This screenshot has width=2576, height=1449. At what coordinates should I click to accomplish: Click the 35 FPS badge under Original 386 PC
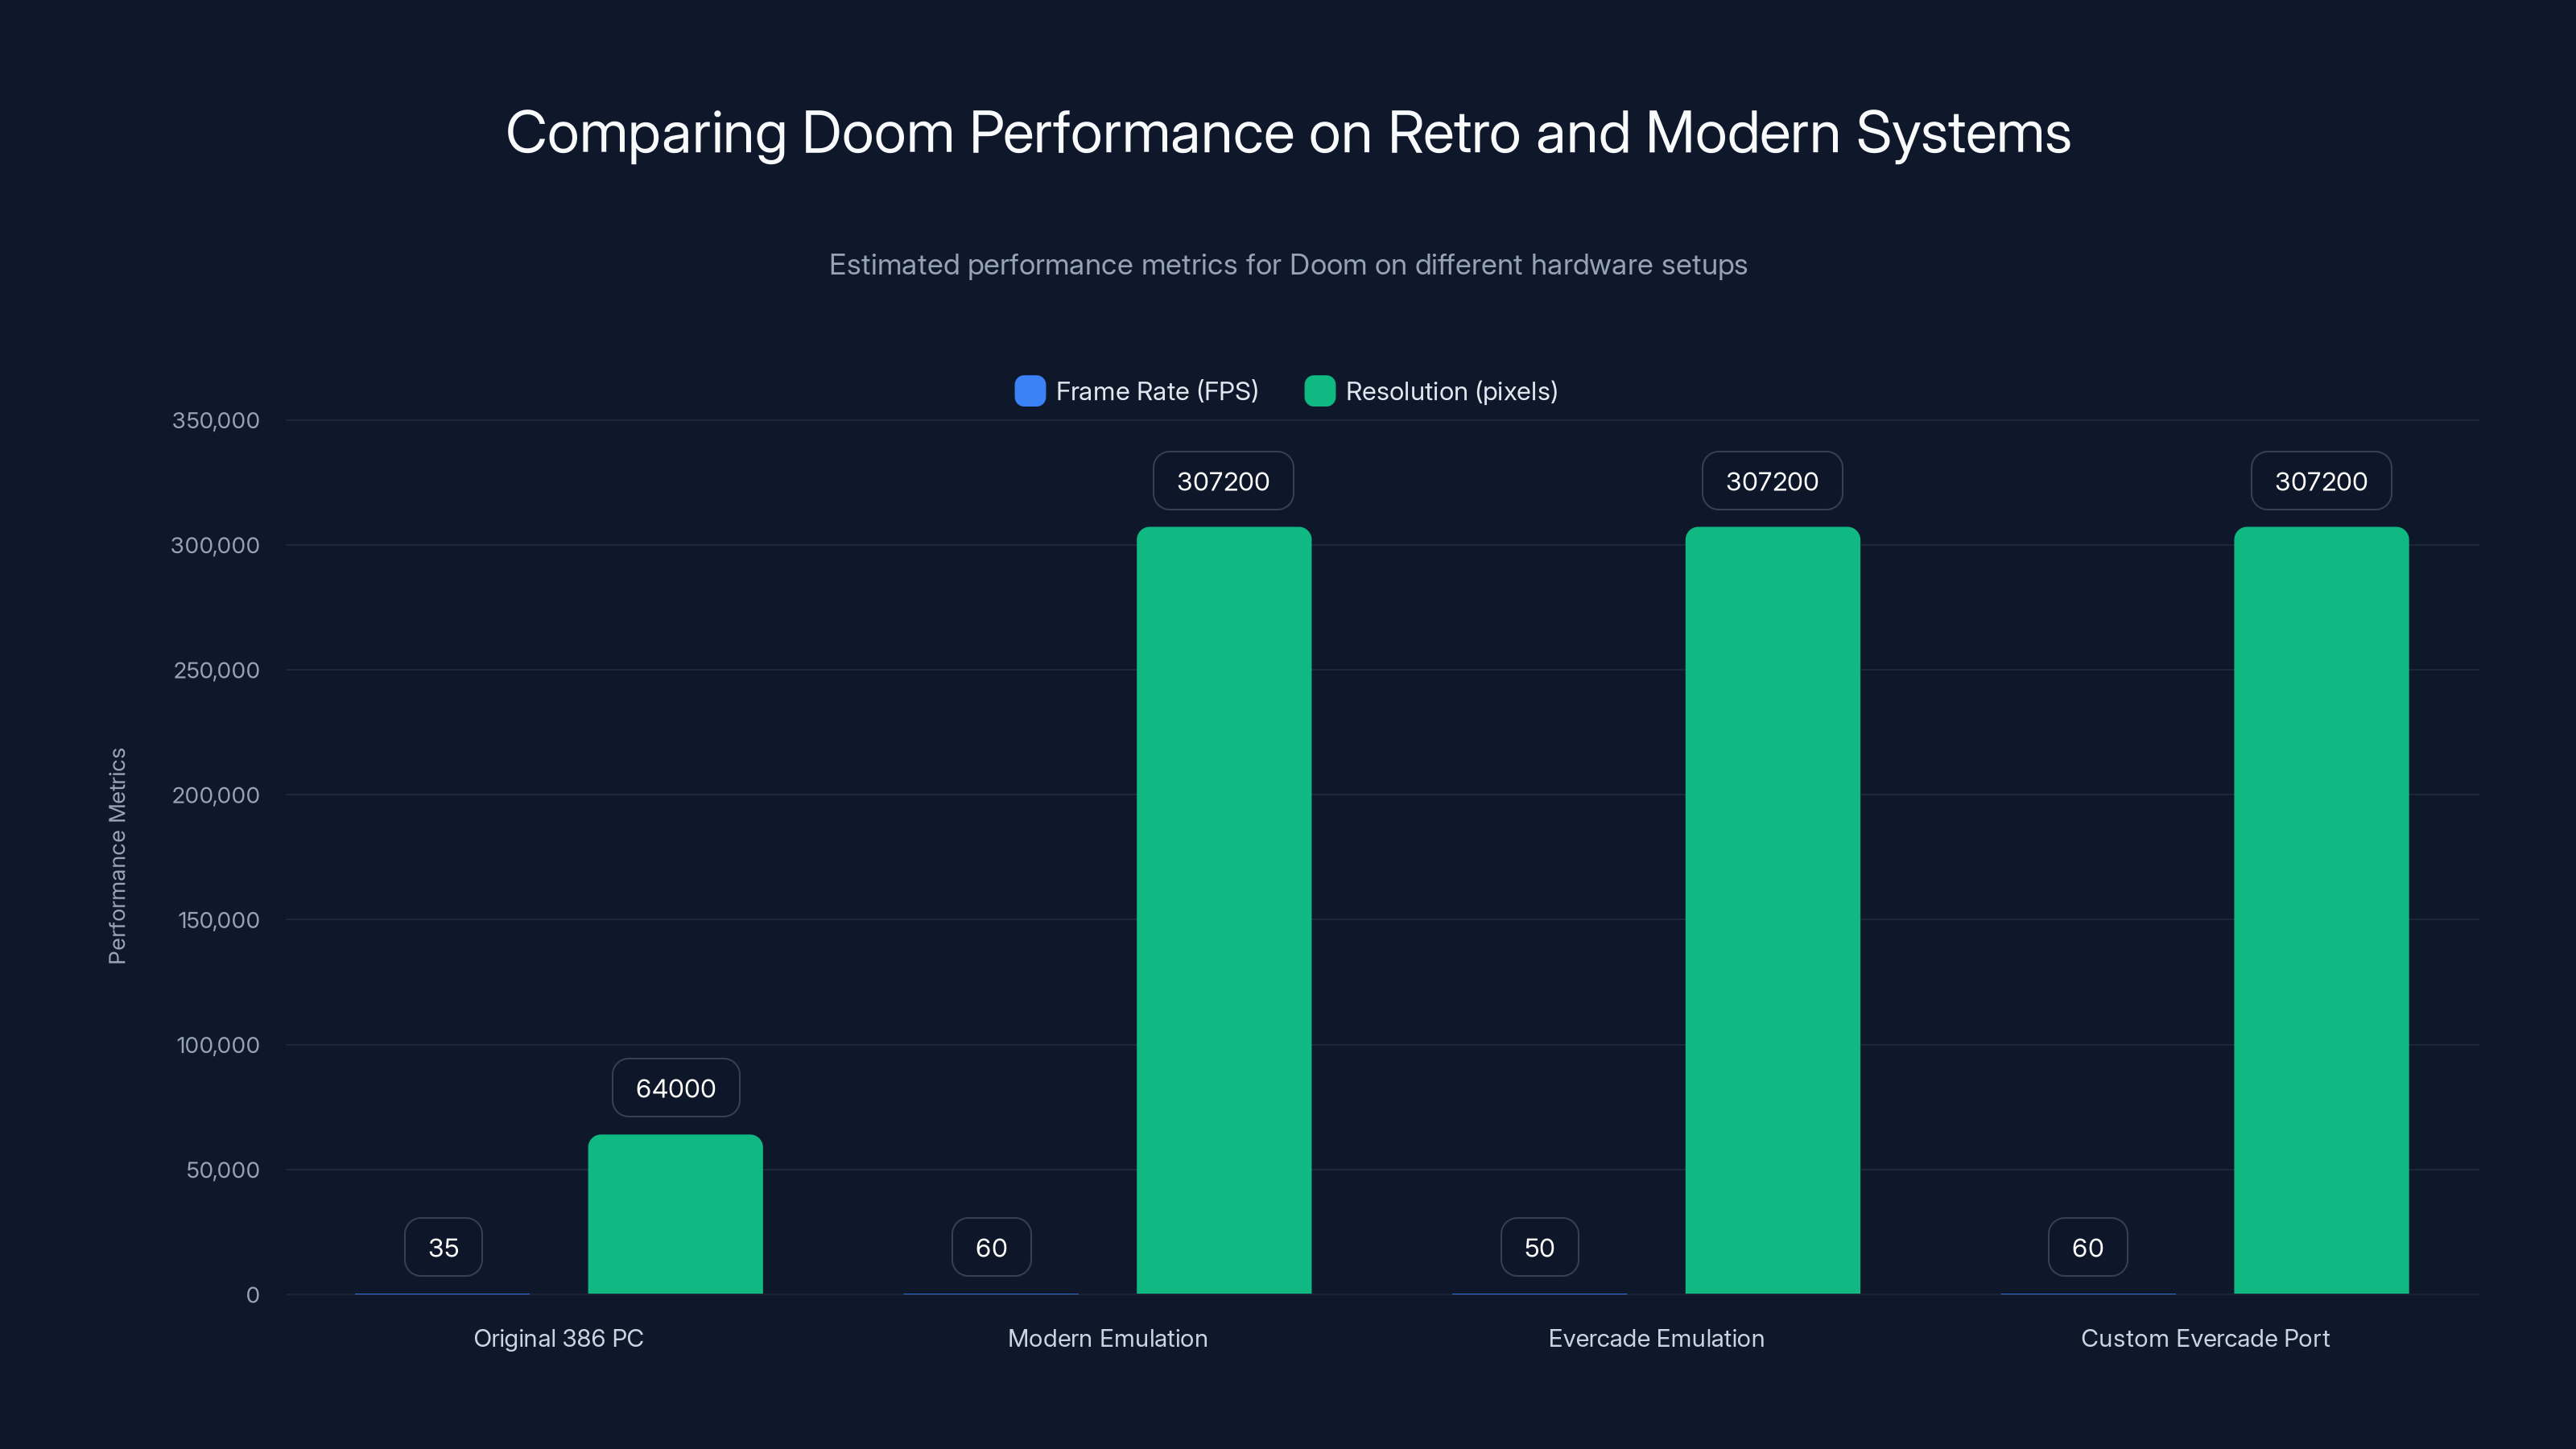click(443, 1246)
